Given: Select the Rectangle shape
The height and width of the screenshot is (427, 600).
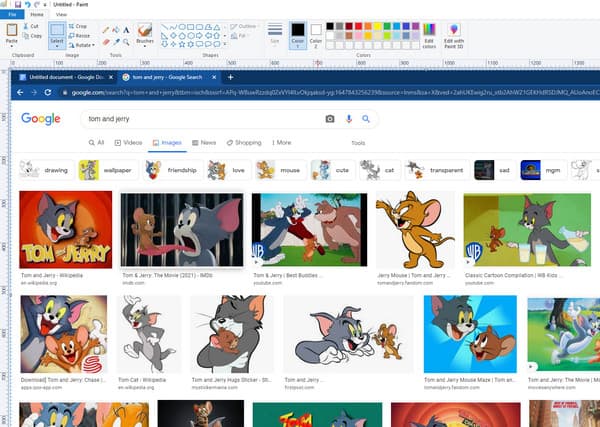Looking at the screenshot, I should tap(191, 27).
